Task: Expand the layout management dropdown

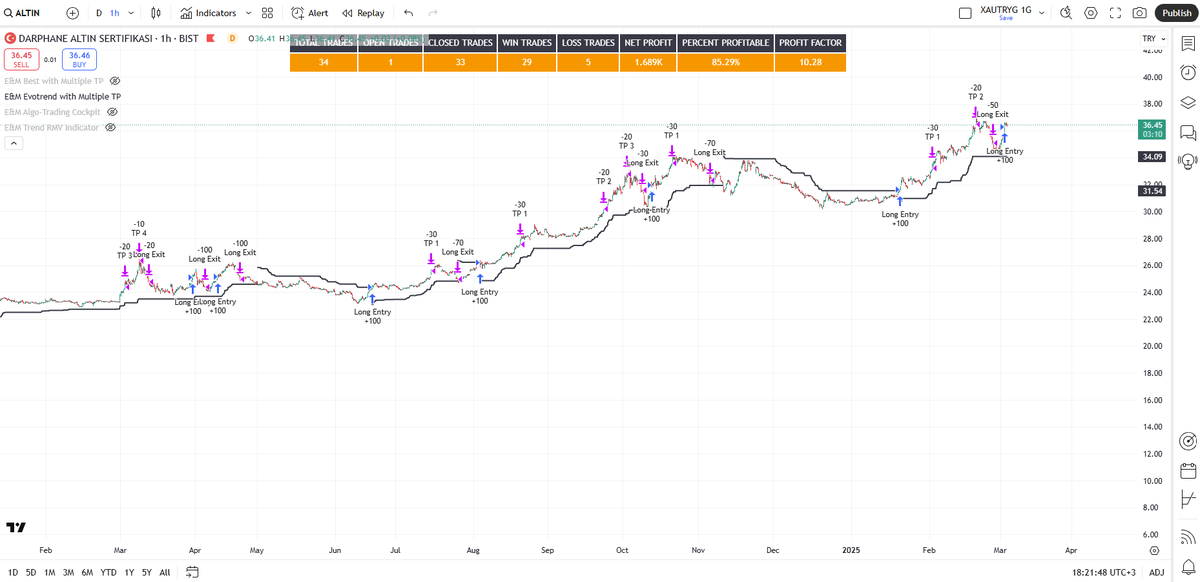Action: [x=1041, y=13]
